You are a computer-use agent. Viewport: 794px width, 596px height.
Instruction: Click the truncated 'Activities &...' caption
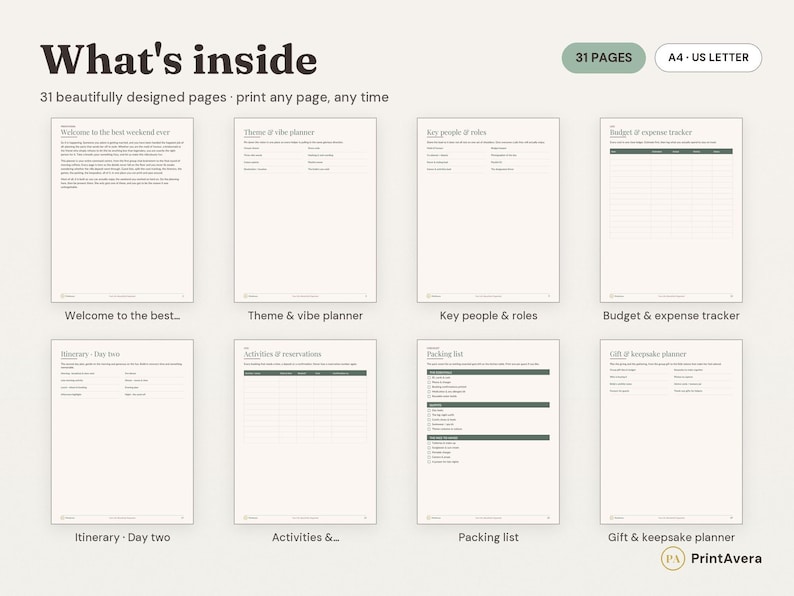[305, 537]
